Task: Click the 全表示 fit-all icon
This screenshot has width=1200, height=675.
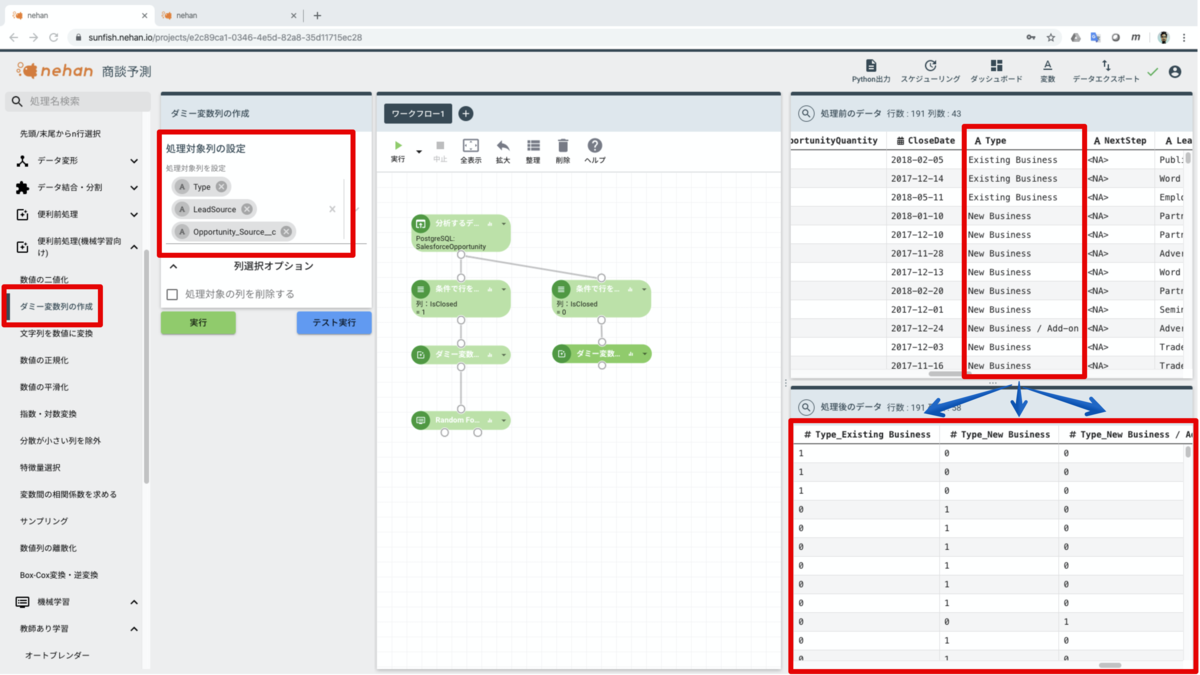Action: tap(471, 146)
